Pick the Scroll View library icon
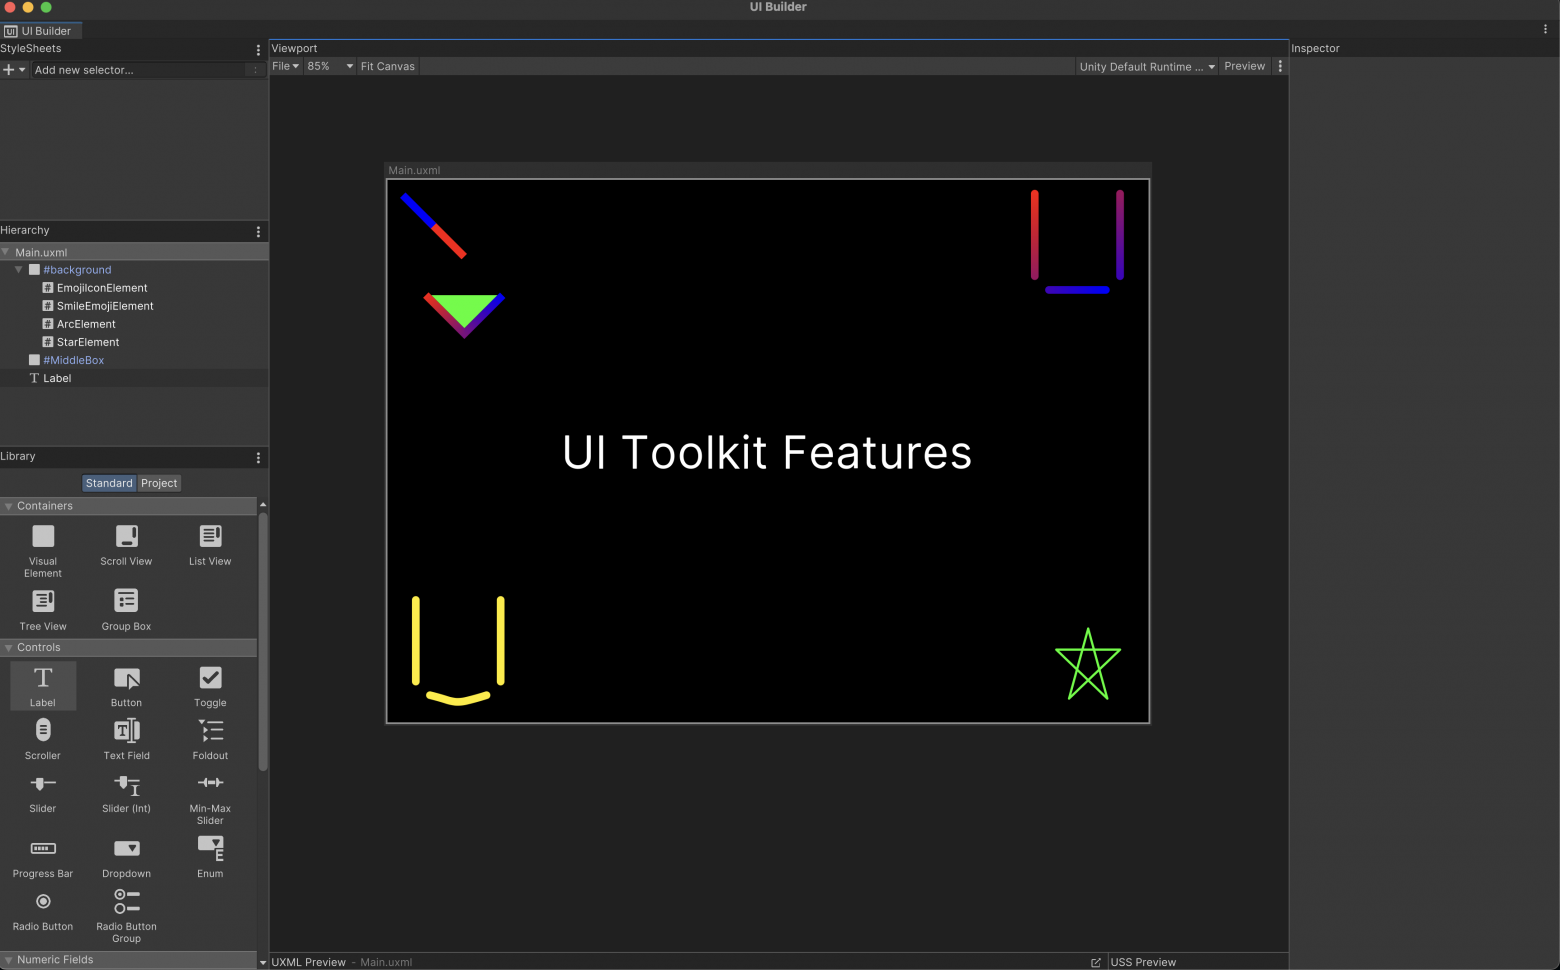This screenshot has width=1560, height=970. pyautogui.click(x=127, y=537)
